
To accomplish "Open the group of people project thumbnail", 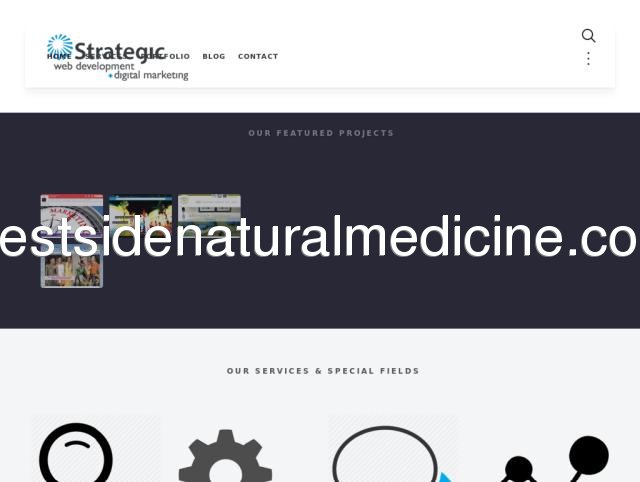I will click(72, 266).
